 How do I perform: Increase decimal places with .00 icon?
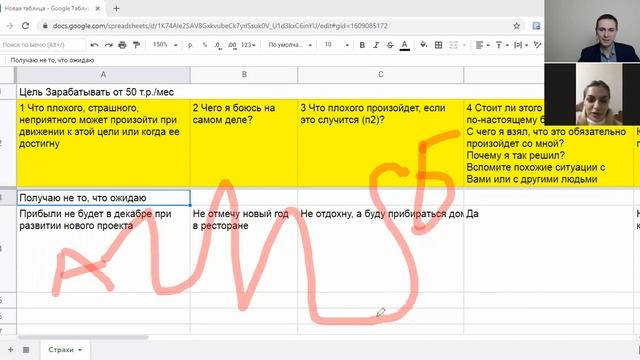(232, 45)
